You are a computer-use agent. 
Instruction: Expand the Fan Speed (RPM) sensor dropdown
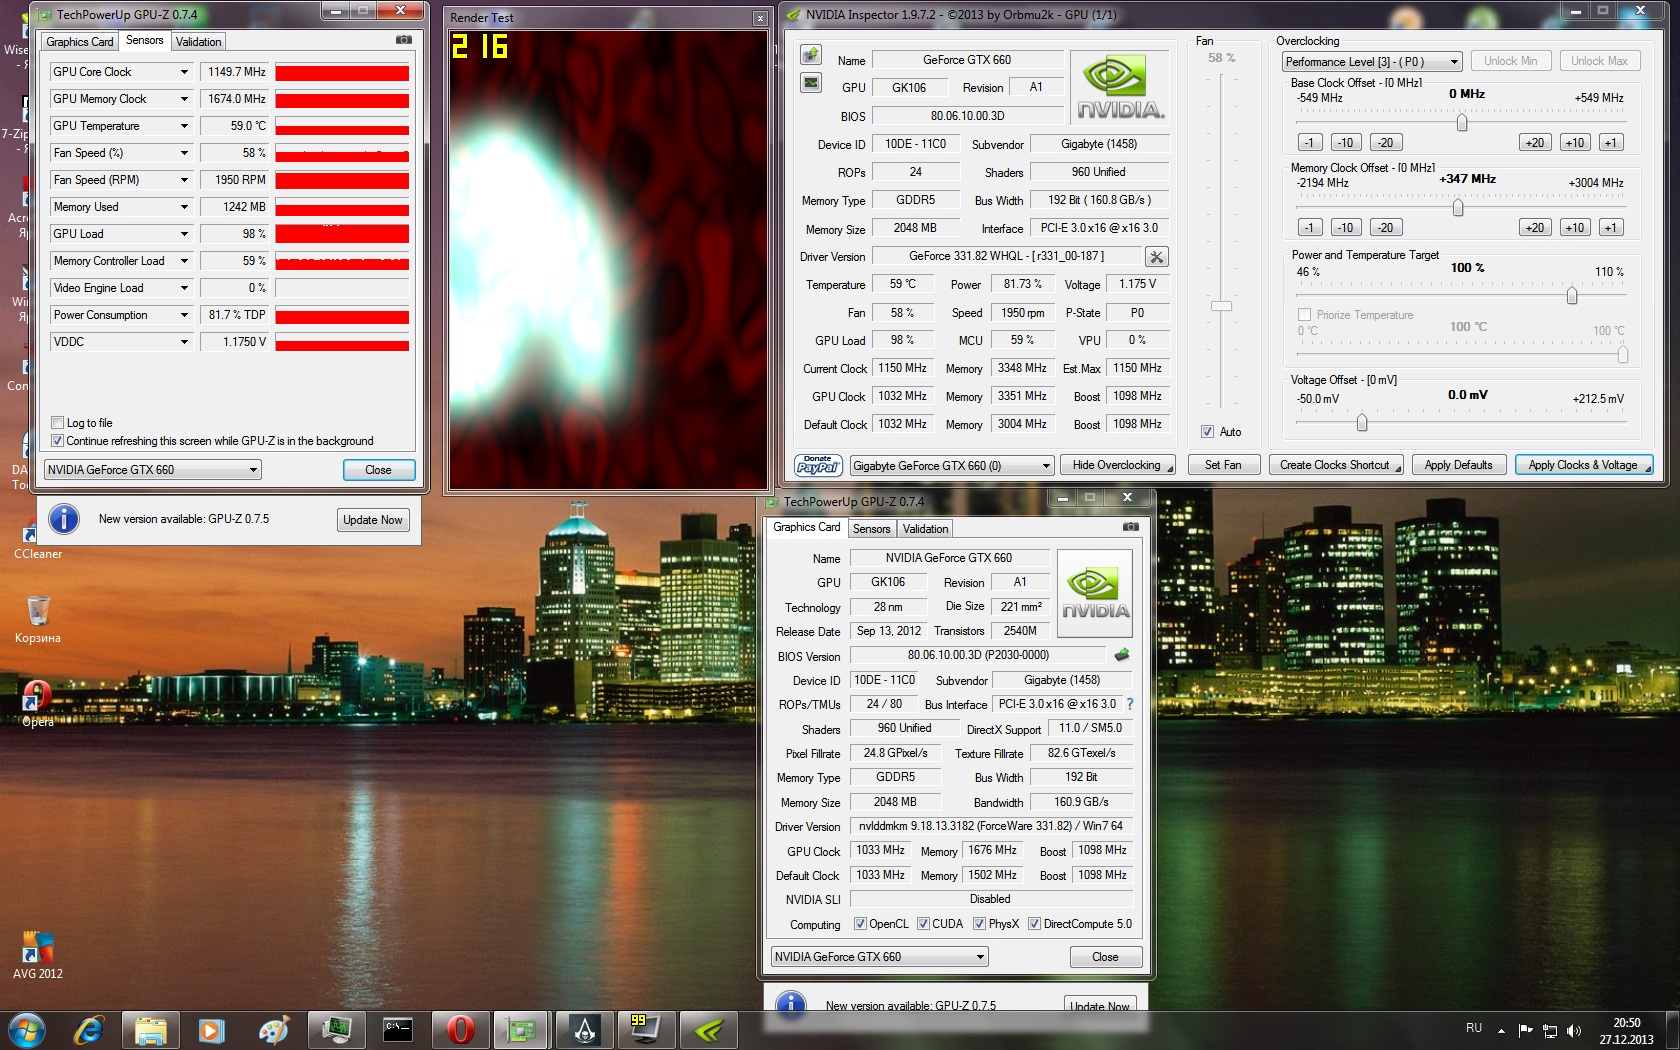(x=184, y=180)
